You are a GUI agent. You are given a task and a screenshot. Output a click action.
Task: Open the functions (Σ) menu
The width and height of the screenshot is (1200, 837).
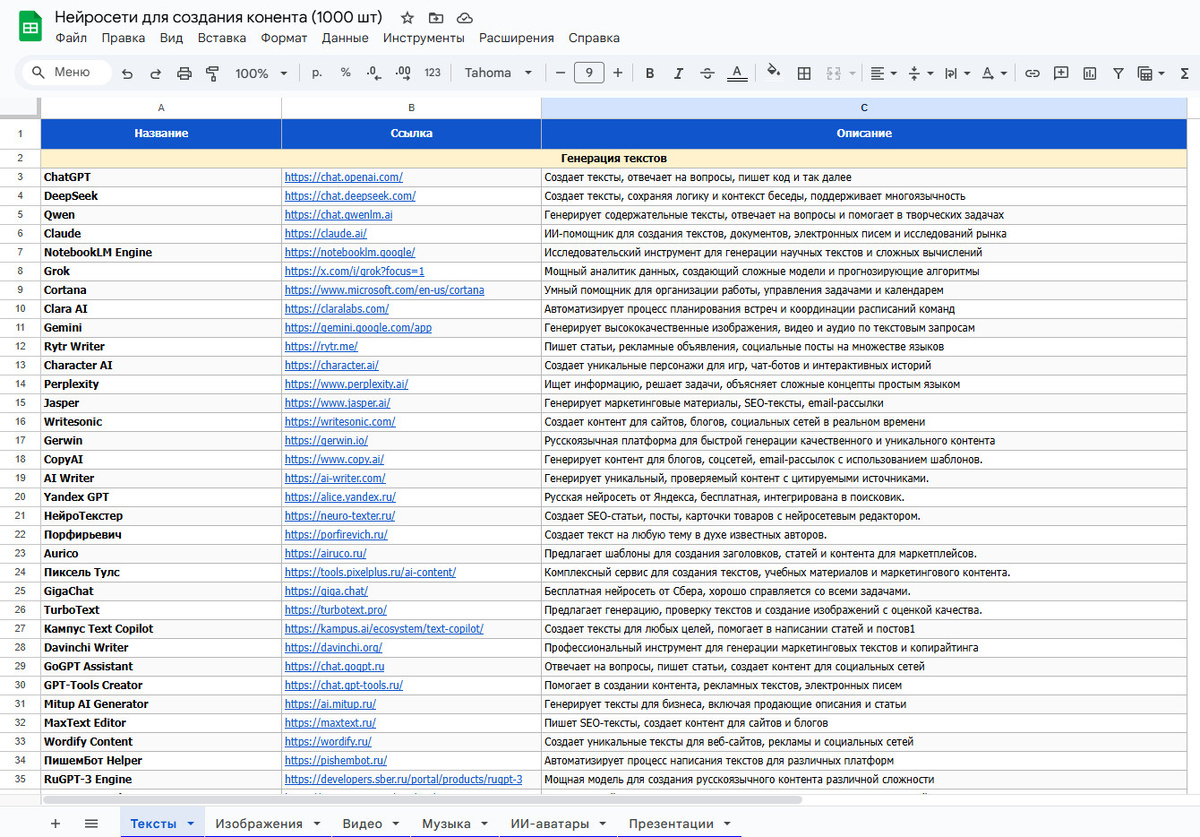1185,73
